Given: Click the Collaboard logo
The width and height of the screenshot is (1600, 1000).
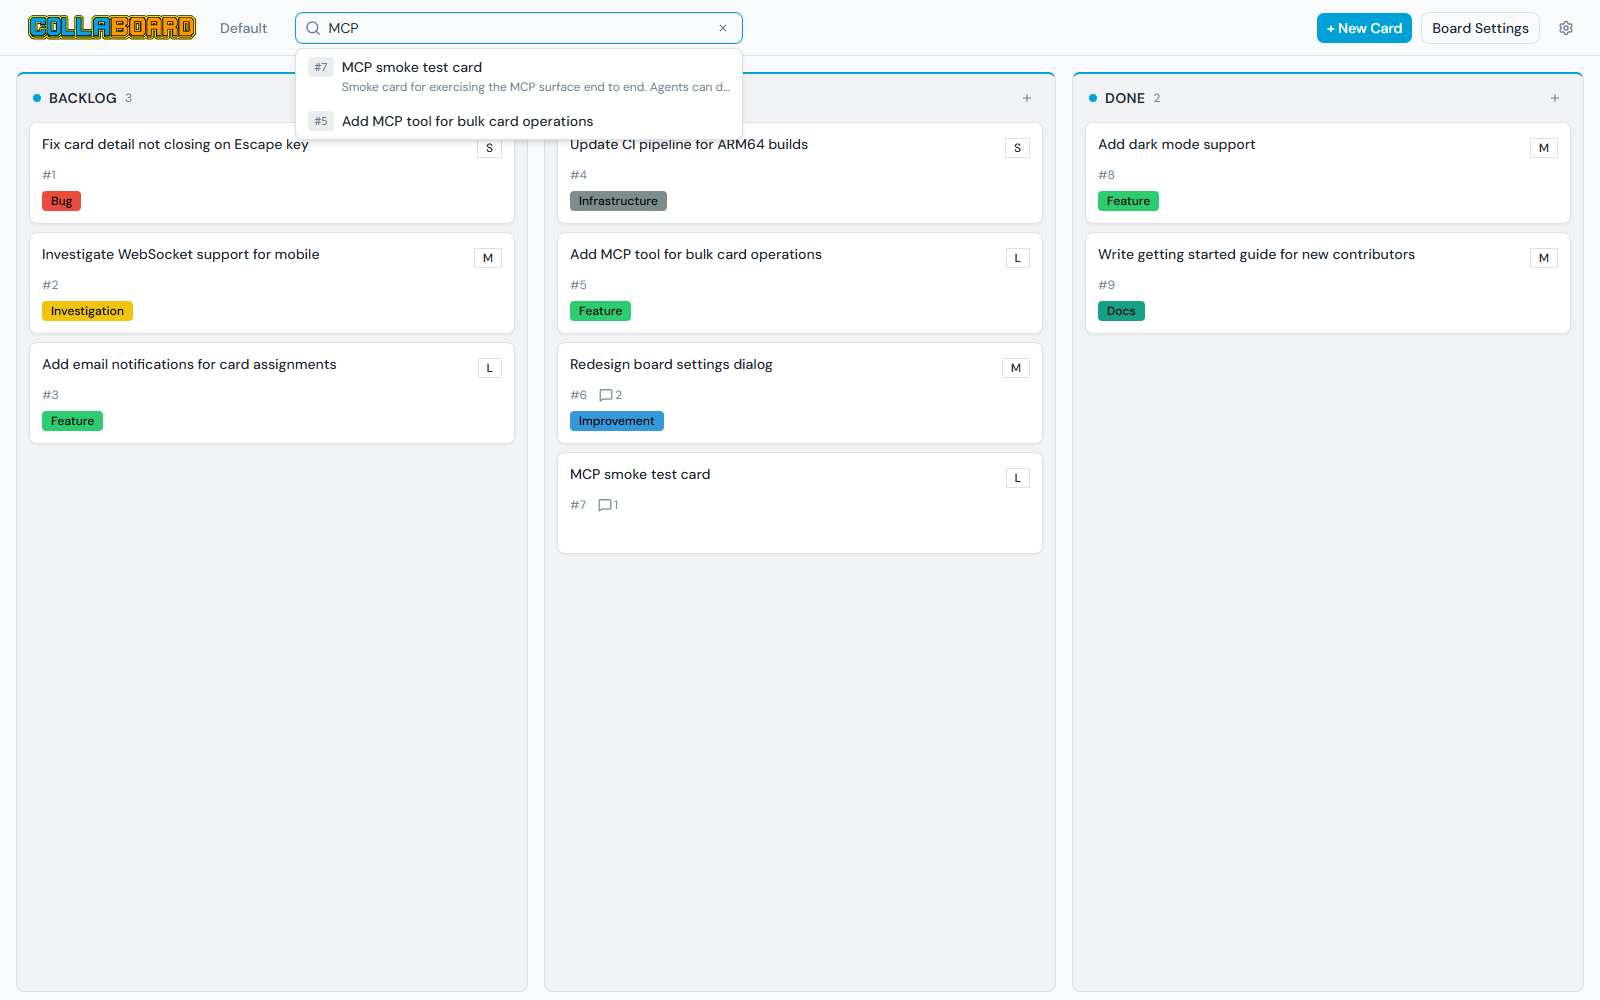Looking at the screenshot, I should tap(112, 28).
